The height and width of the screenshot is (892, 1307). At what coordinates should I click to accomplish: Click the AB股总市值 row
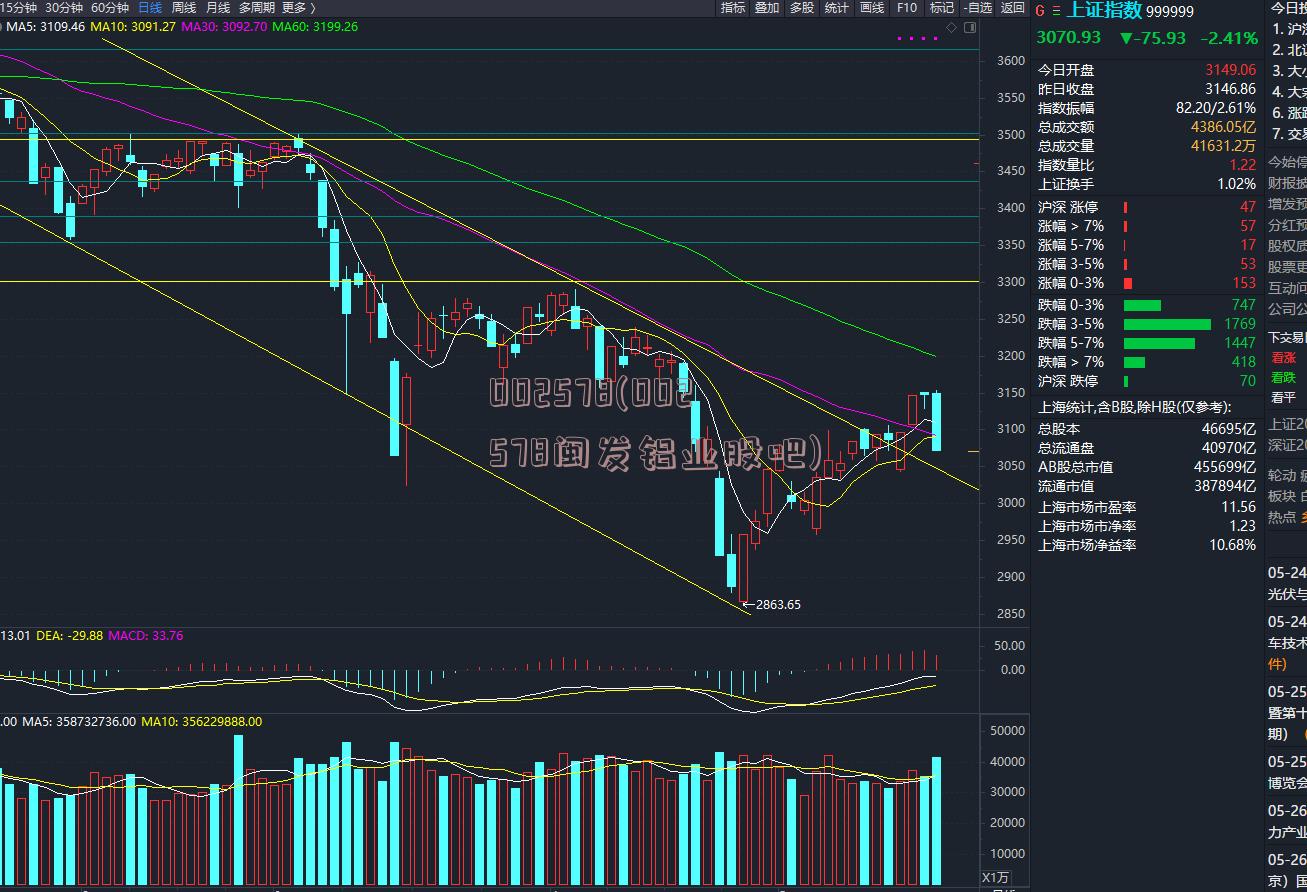click(x=1147, y=467)
